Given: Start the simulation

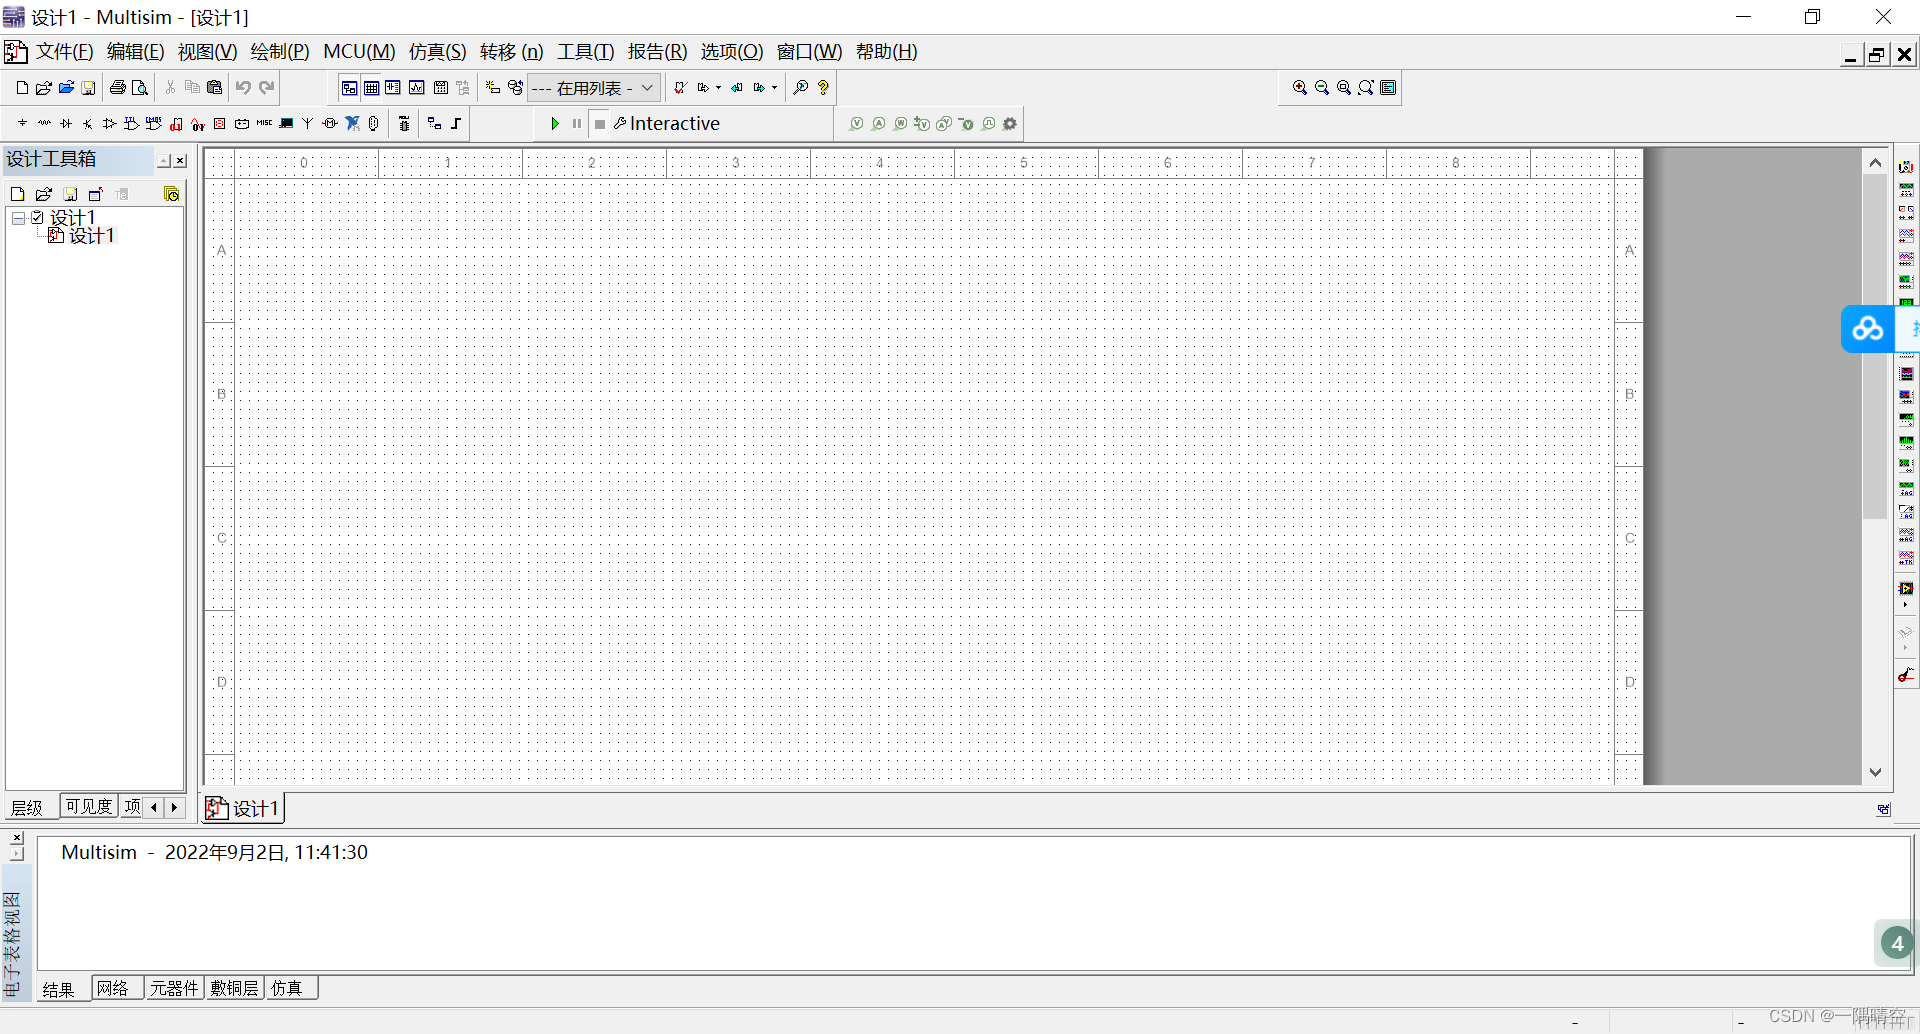Looking at the screenshot, I should coord(555,124).
